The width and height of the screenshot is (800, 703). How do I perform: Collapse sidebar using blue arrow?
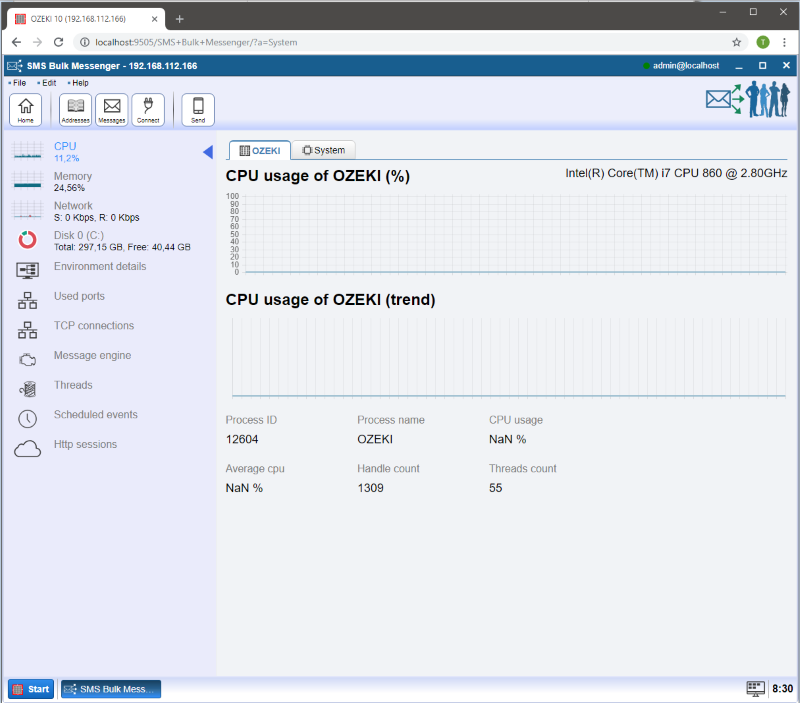pos(207,152)
